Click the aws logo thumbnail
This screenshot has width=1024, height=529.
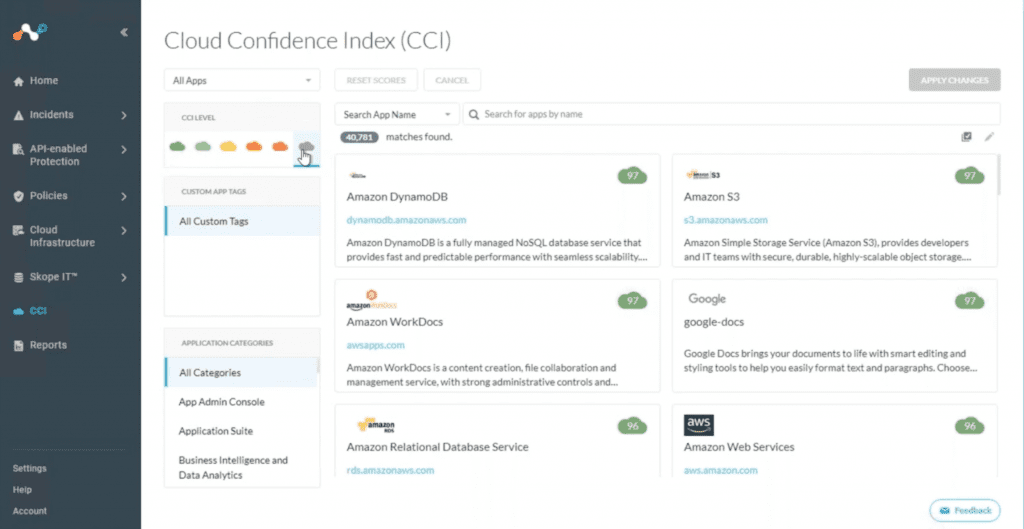point(699,425)
